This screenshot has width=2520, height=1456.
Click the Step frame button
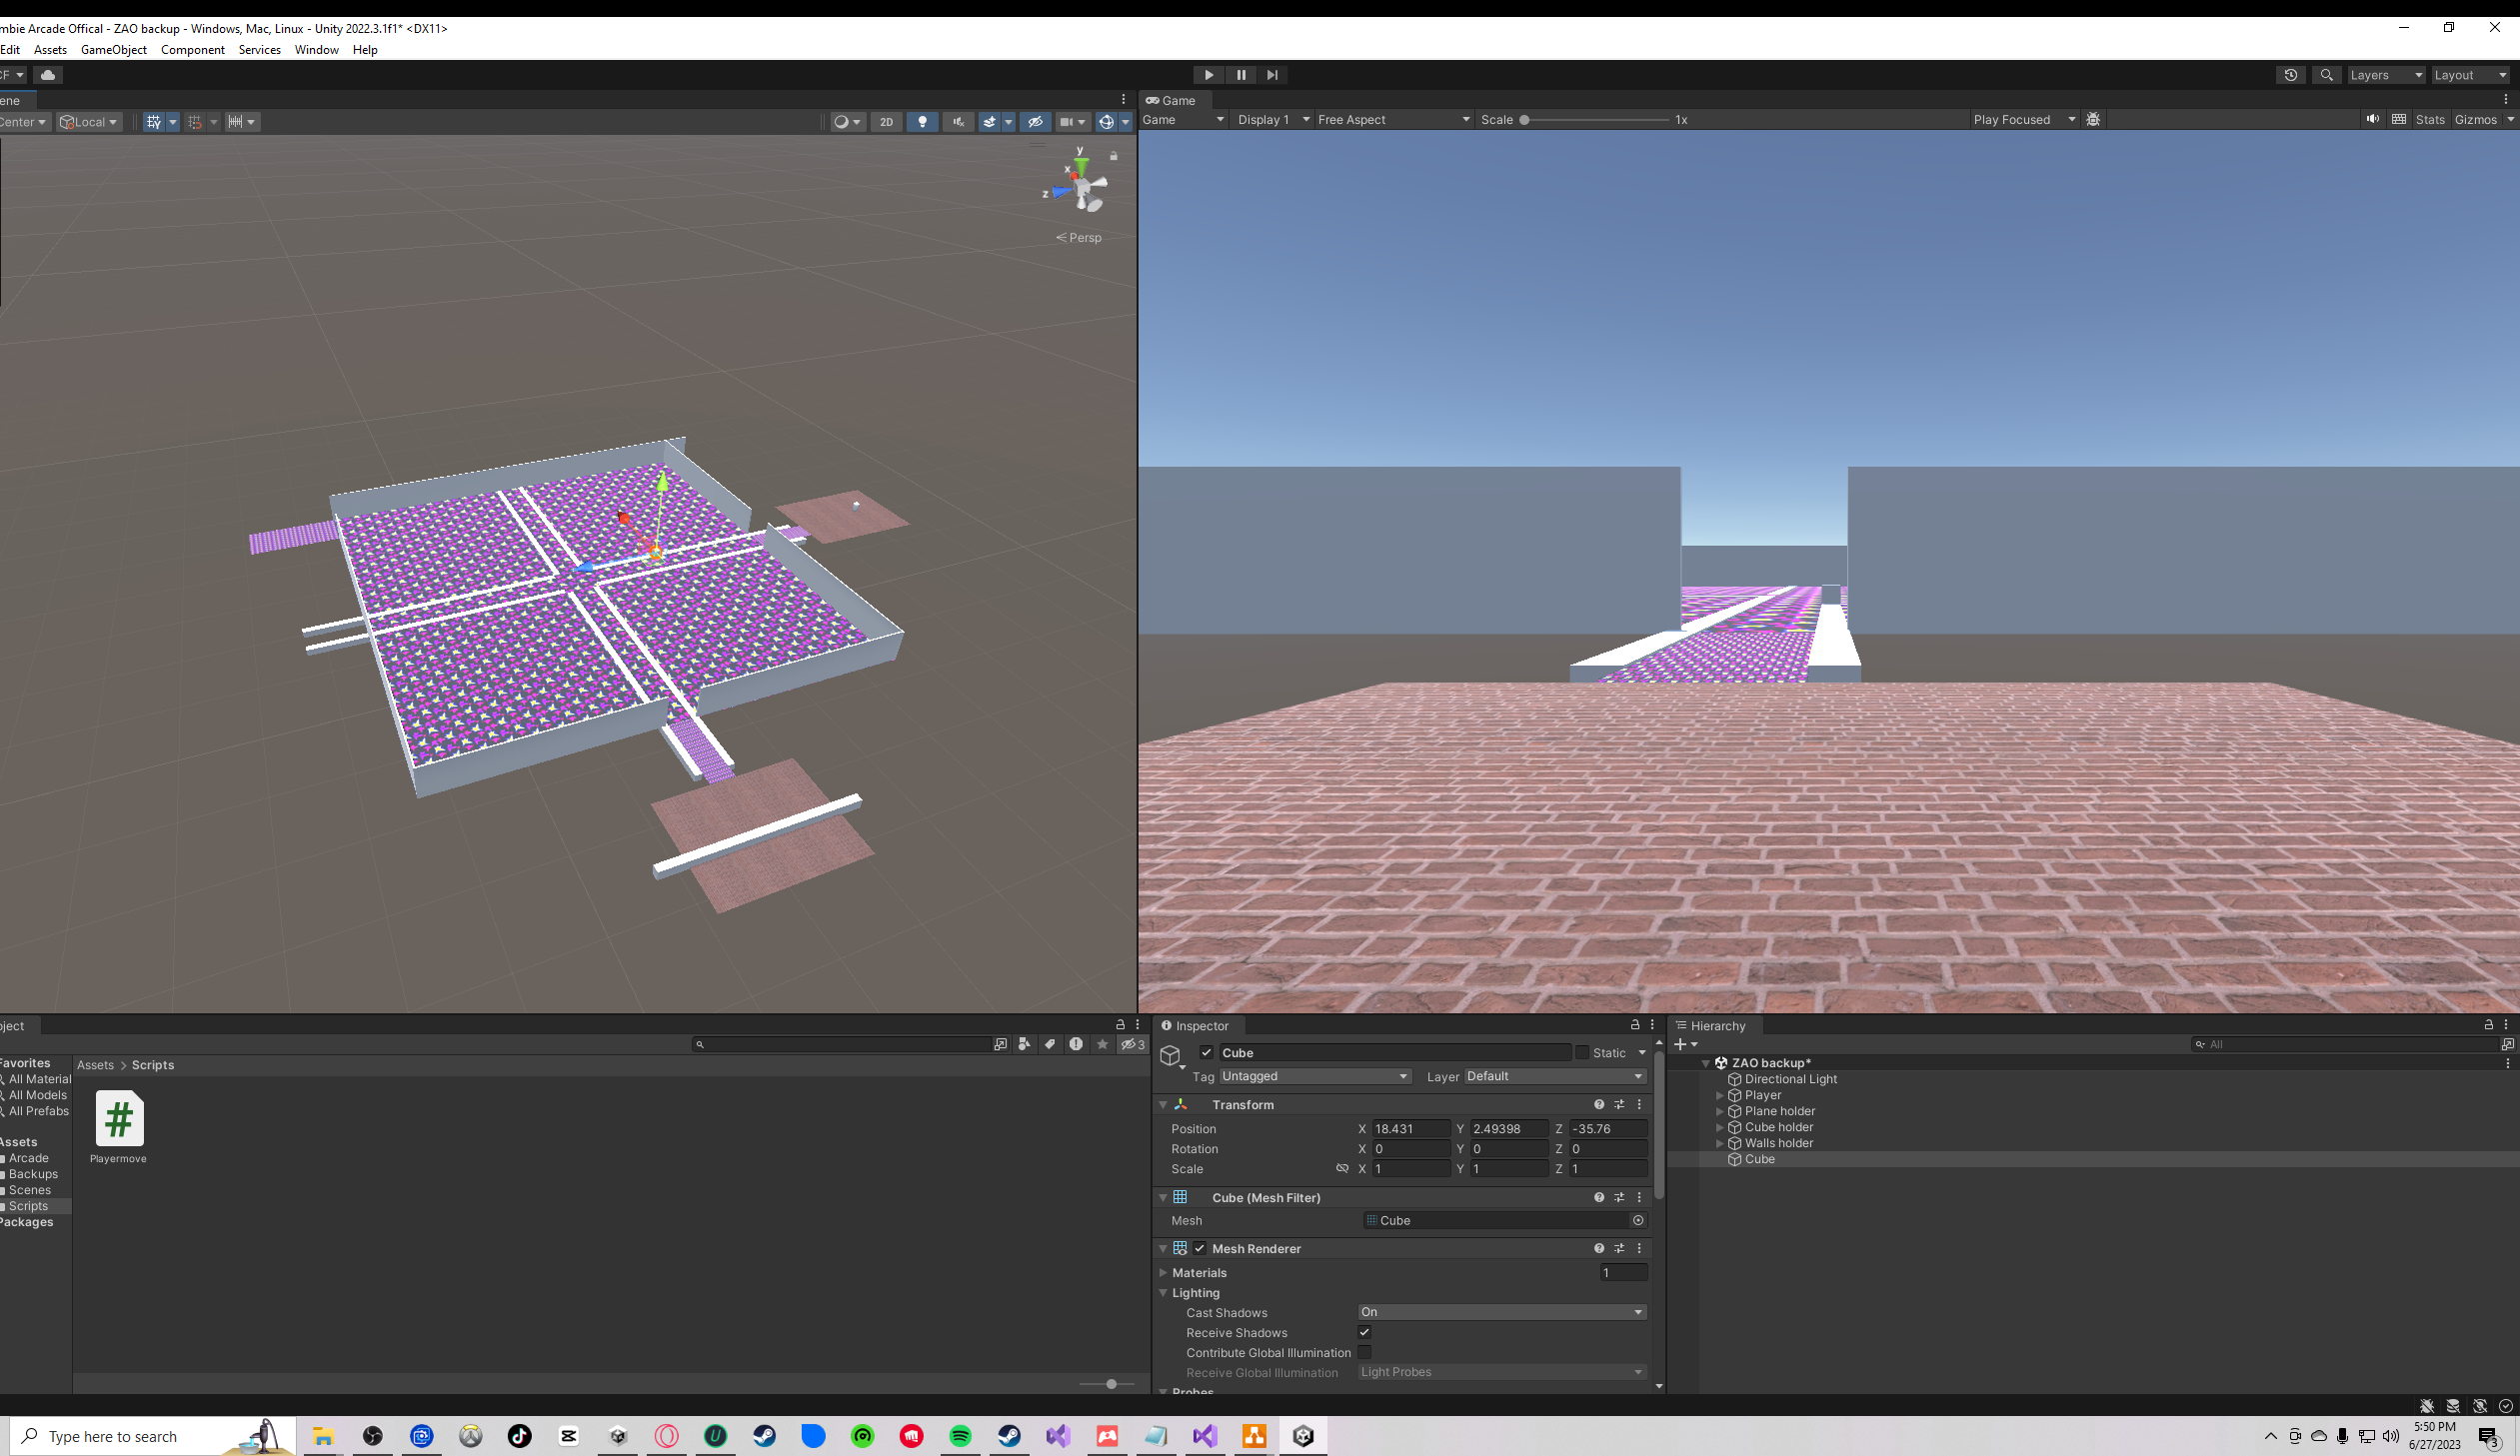click(x=1272, y=75)
